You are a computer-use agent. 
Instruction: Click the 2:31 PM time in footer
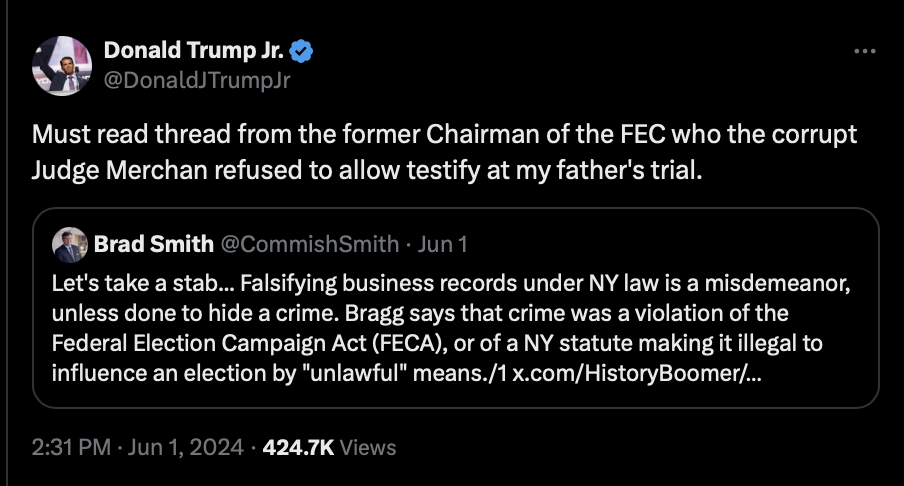click(70, 448)
